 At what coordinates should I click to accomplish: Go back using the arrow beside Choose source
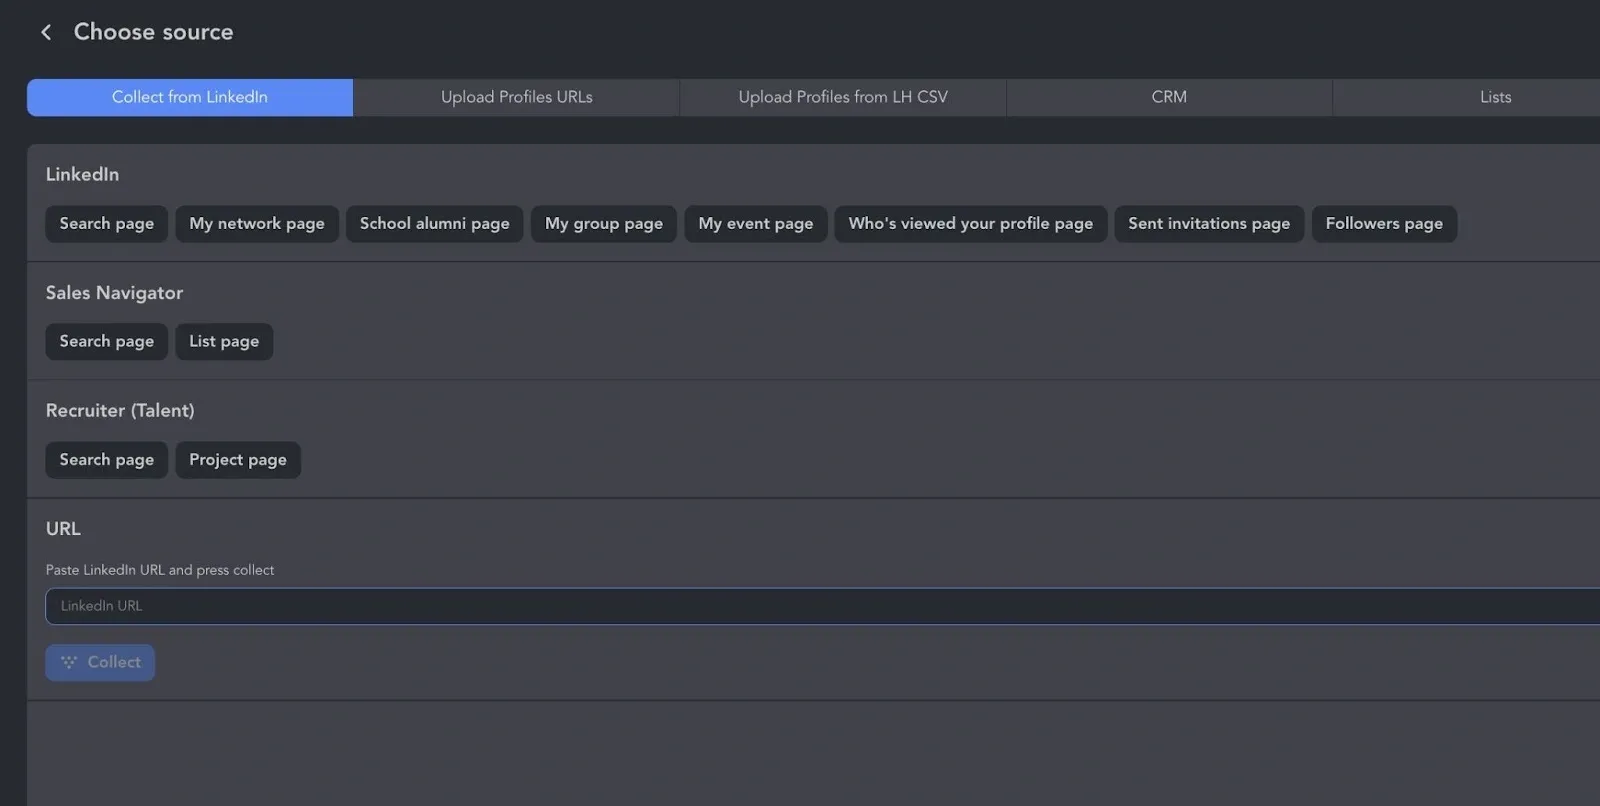pos(46,32)
